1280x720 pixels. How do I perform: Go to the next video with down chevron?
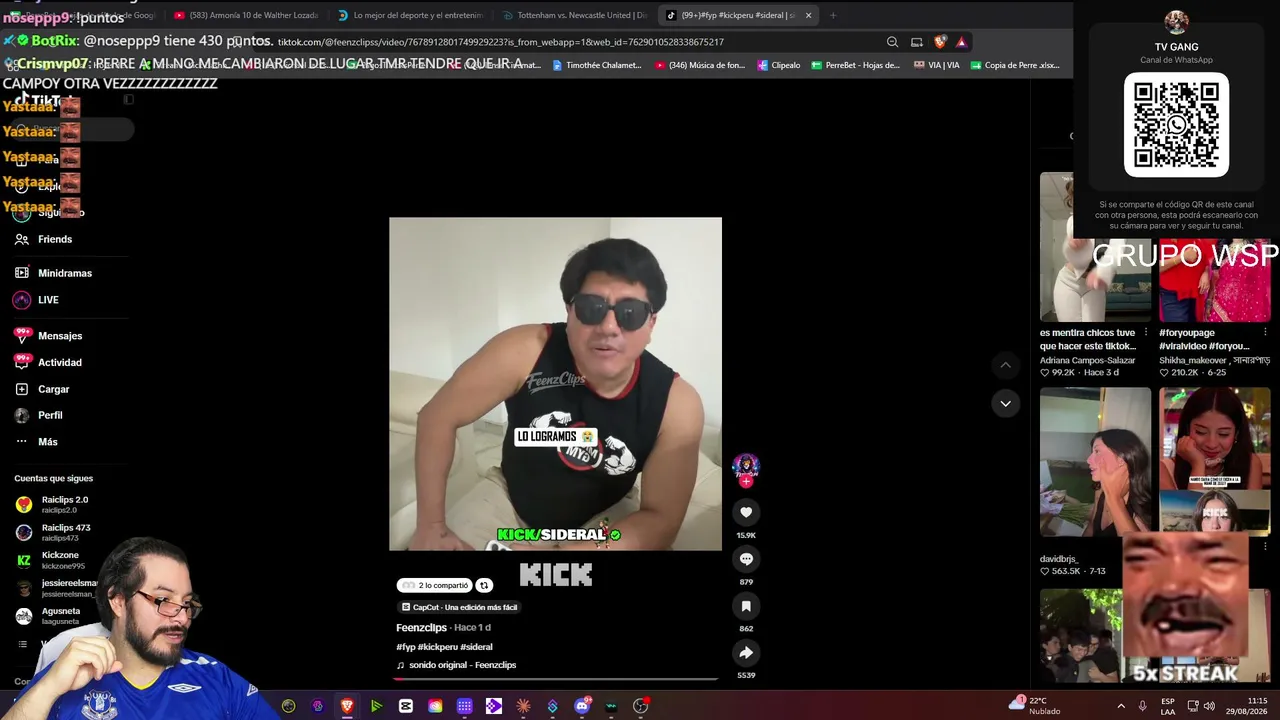coord(1005,404)
